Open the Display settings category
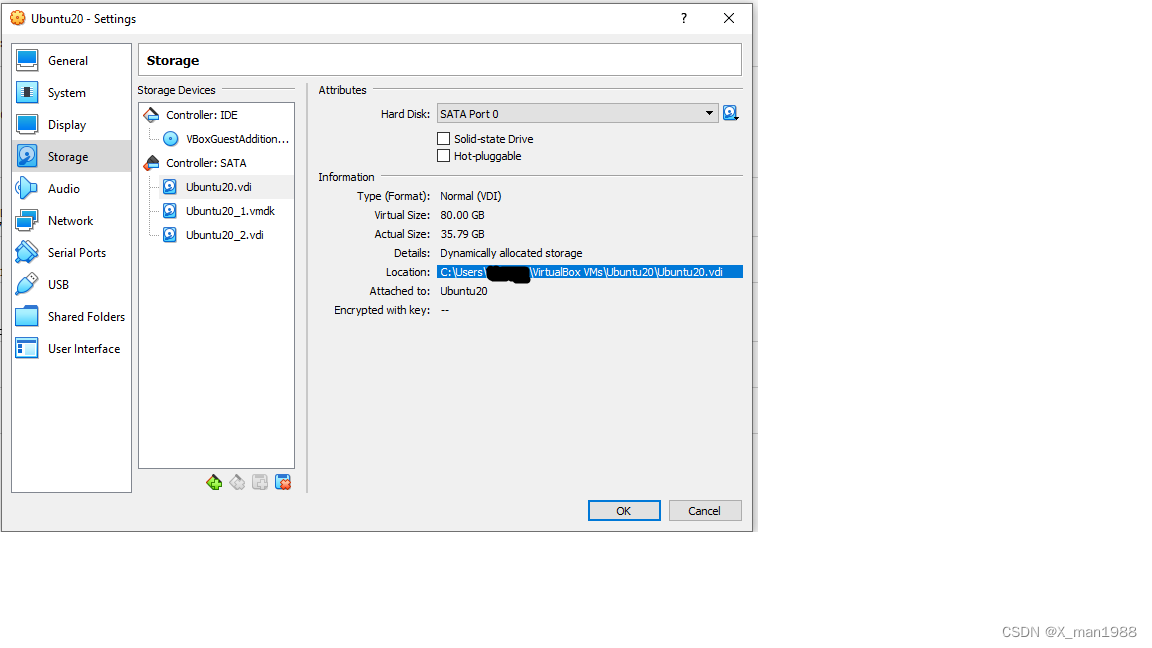1152x648 pixels. click(x=71, y=125)
